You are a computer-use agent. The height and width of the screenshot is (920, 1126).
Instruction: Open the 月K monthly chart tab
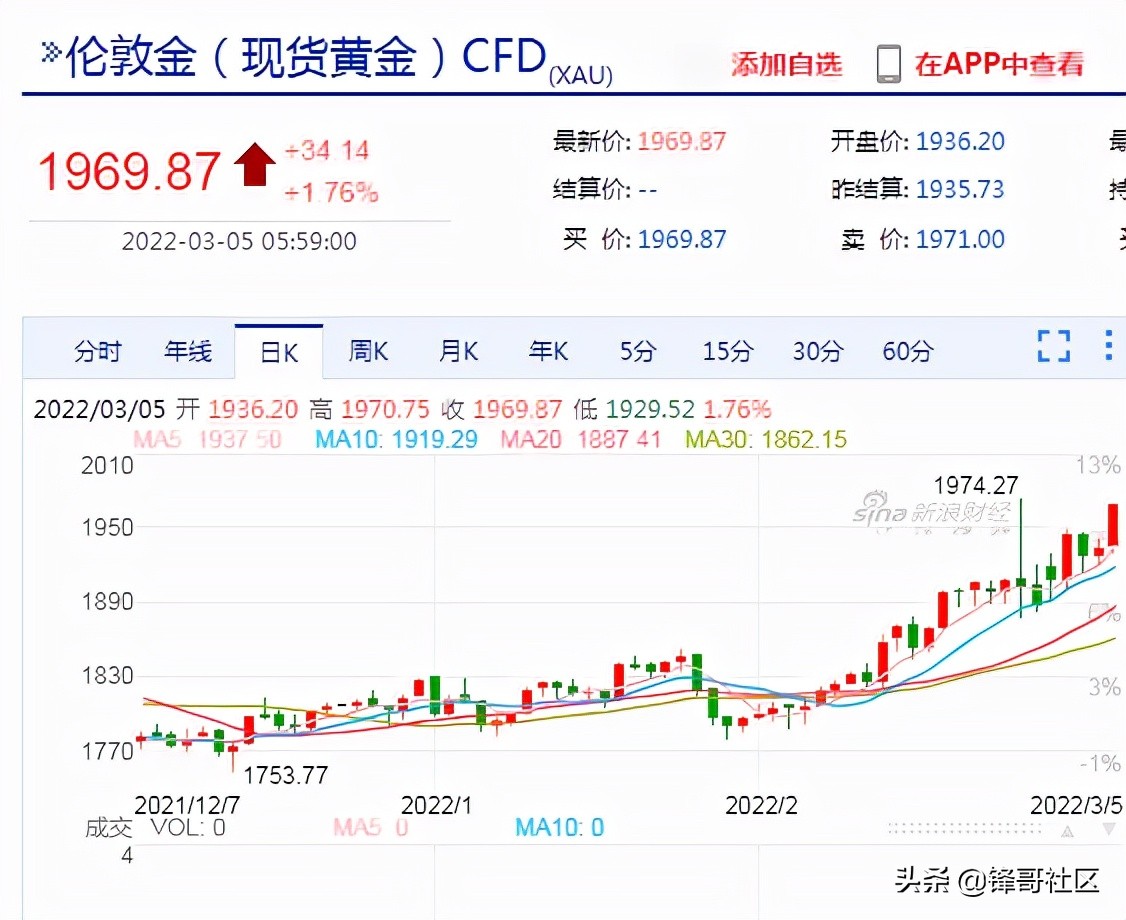click(x=457, y=351)
